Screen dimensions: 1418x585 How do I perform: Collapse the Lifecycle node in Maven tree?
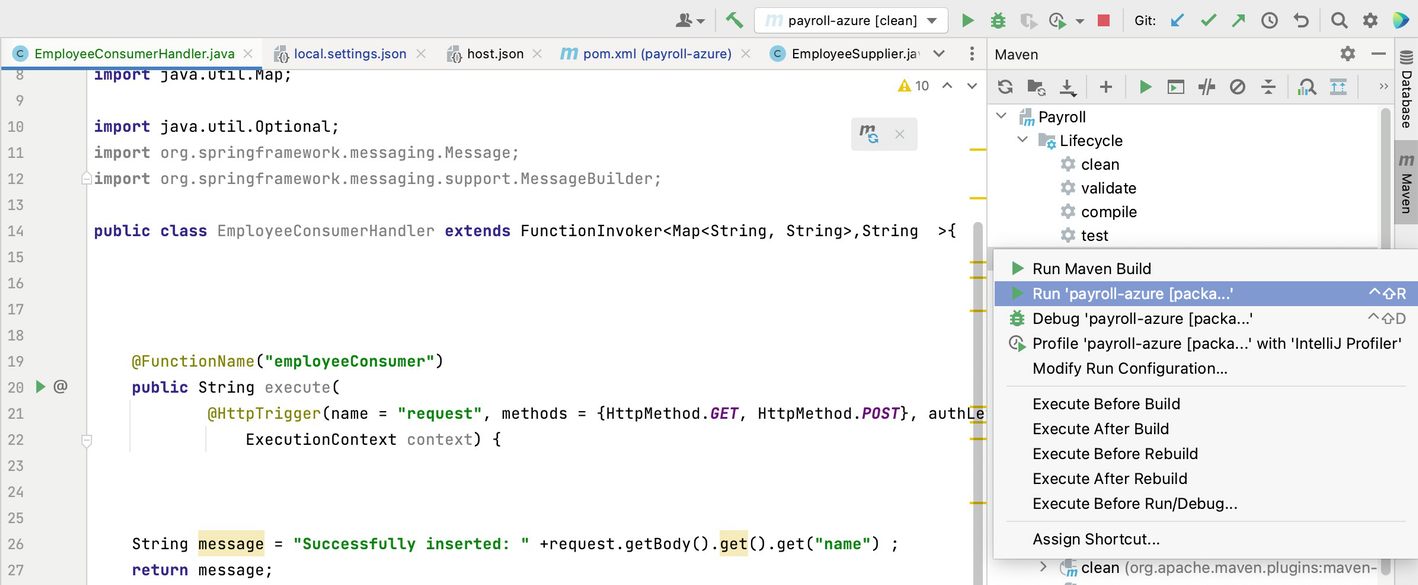click(x=1022, y=141)
